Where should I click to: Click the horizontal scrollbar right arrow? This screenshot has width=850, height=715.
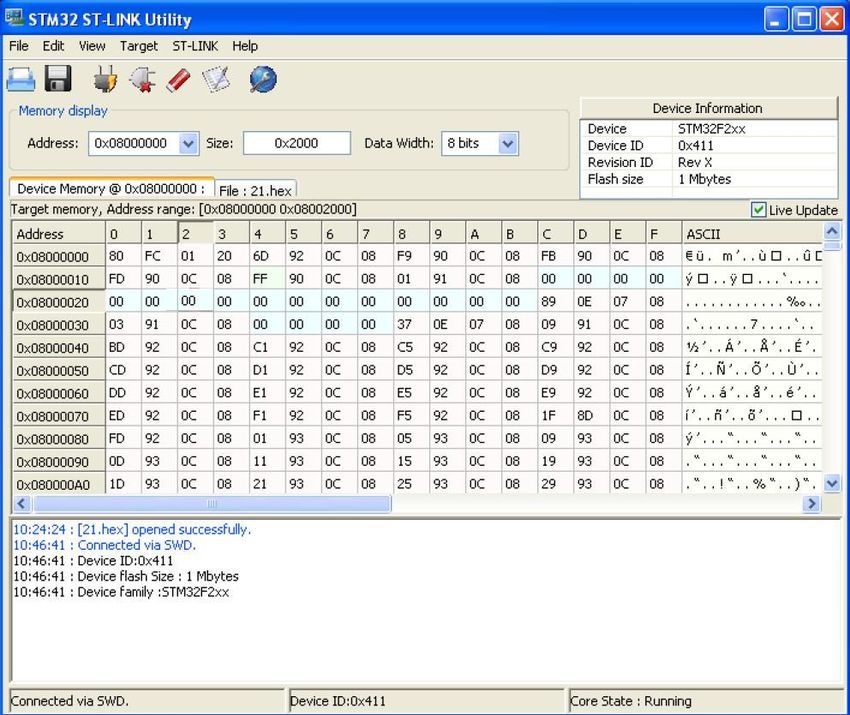click(811, 505)
